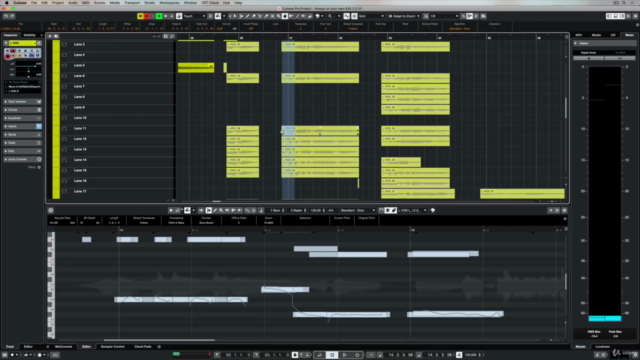Select the Zoom magnifier tool in project toolbar
640x360 pixels.
pyautogui.click(x=279, y=16)
